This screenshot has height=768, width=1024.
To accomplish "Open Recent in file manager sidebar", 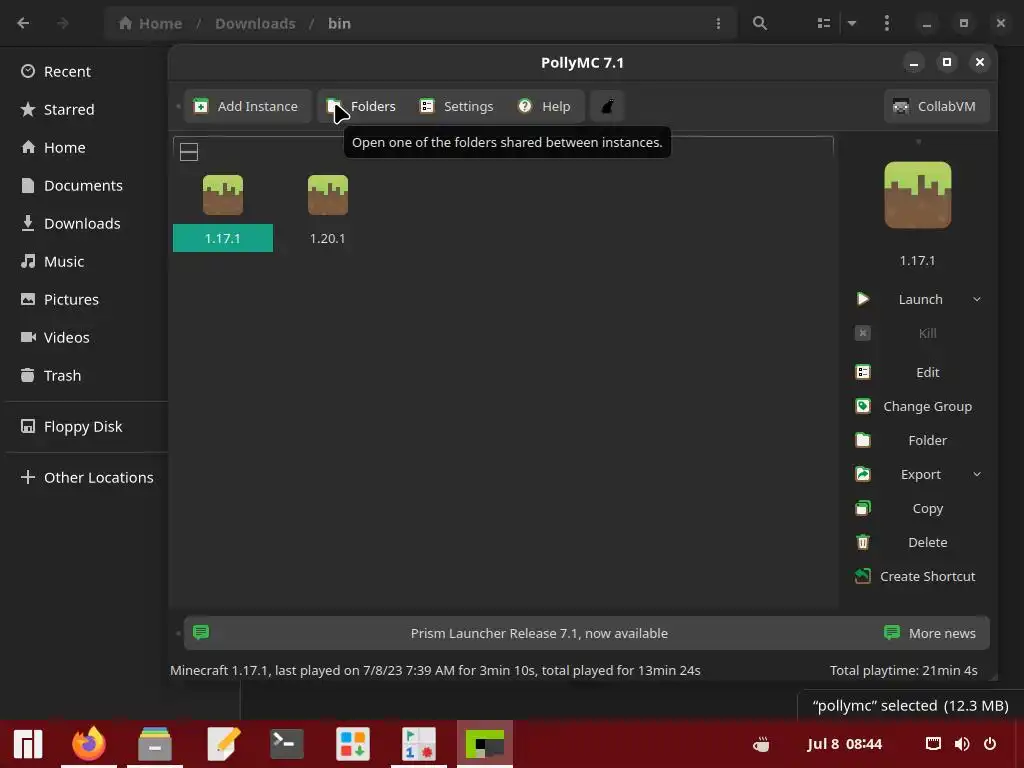I will pos(85,71).
